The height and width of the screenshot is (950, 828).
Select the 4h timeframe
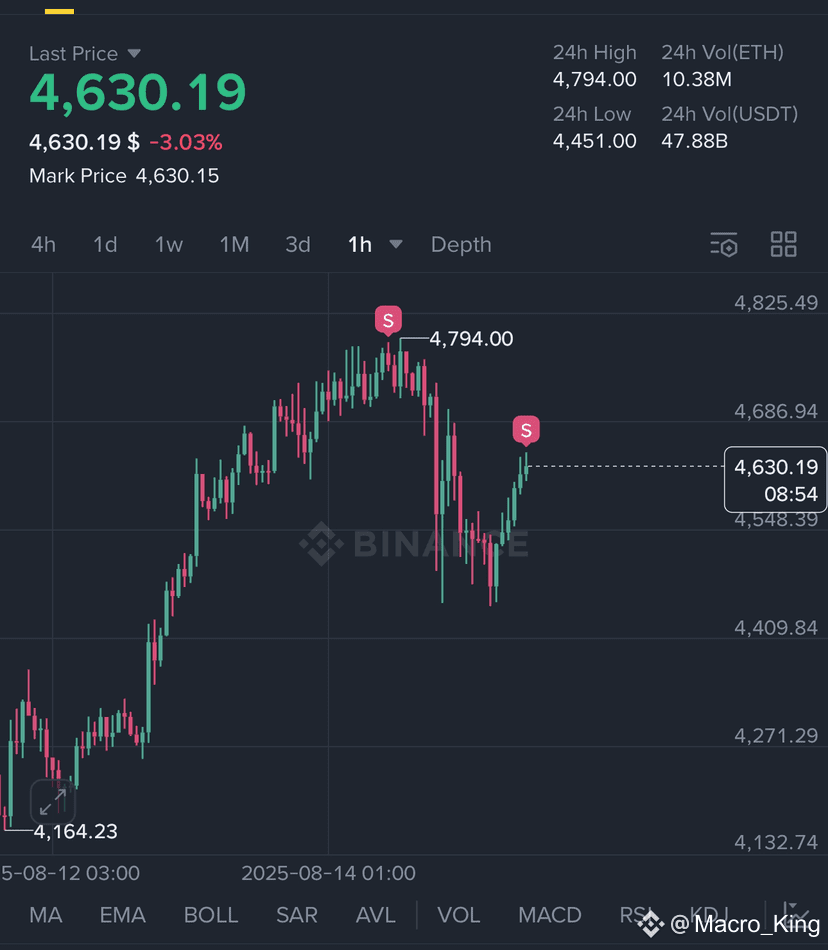click(43, 244)
